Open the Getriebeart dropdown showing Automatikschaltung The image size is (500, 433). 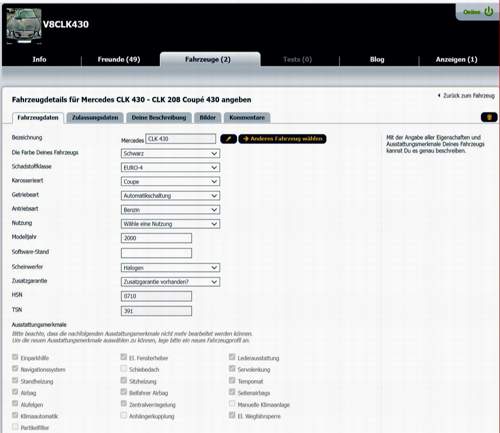coord(170,196)
